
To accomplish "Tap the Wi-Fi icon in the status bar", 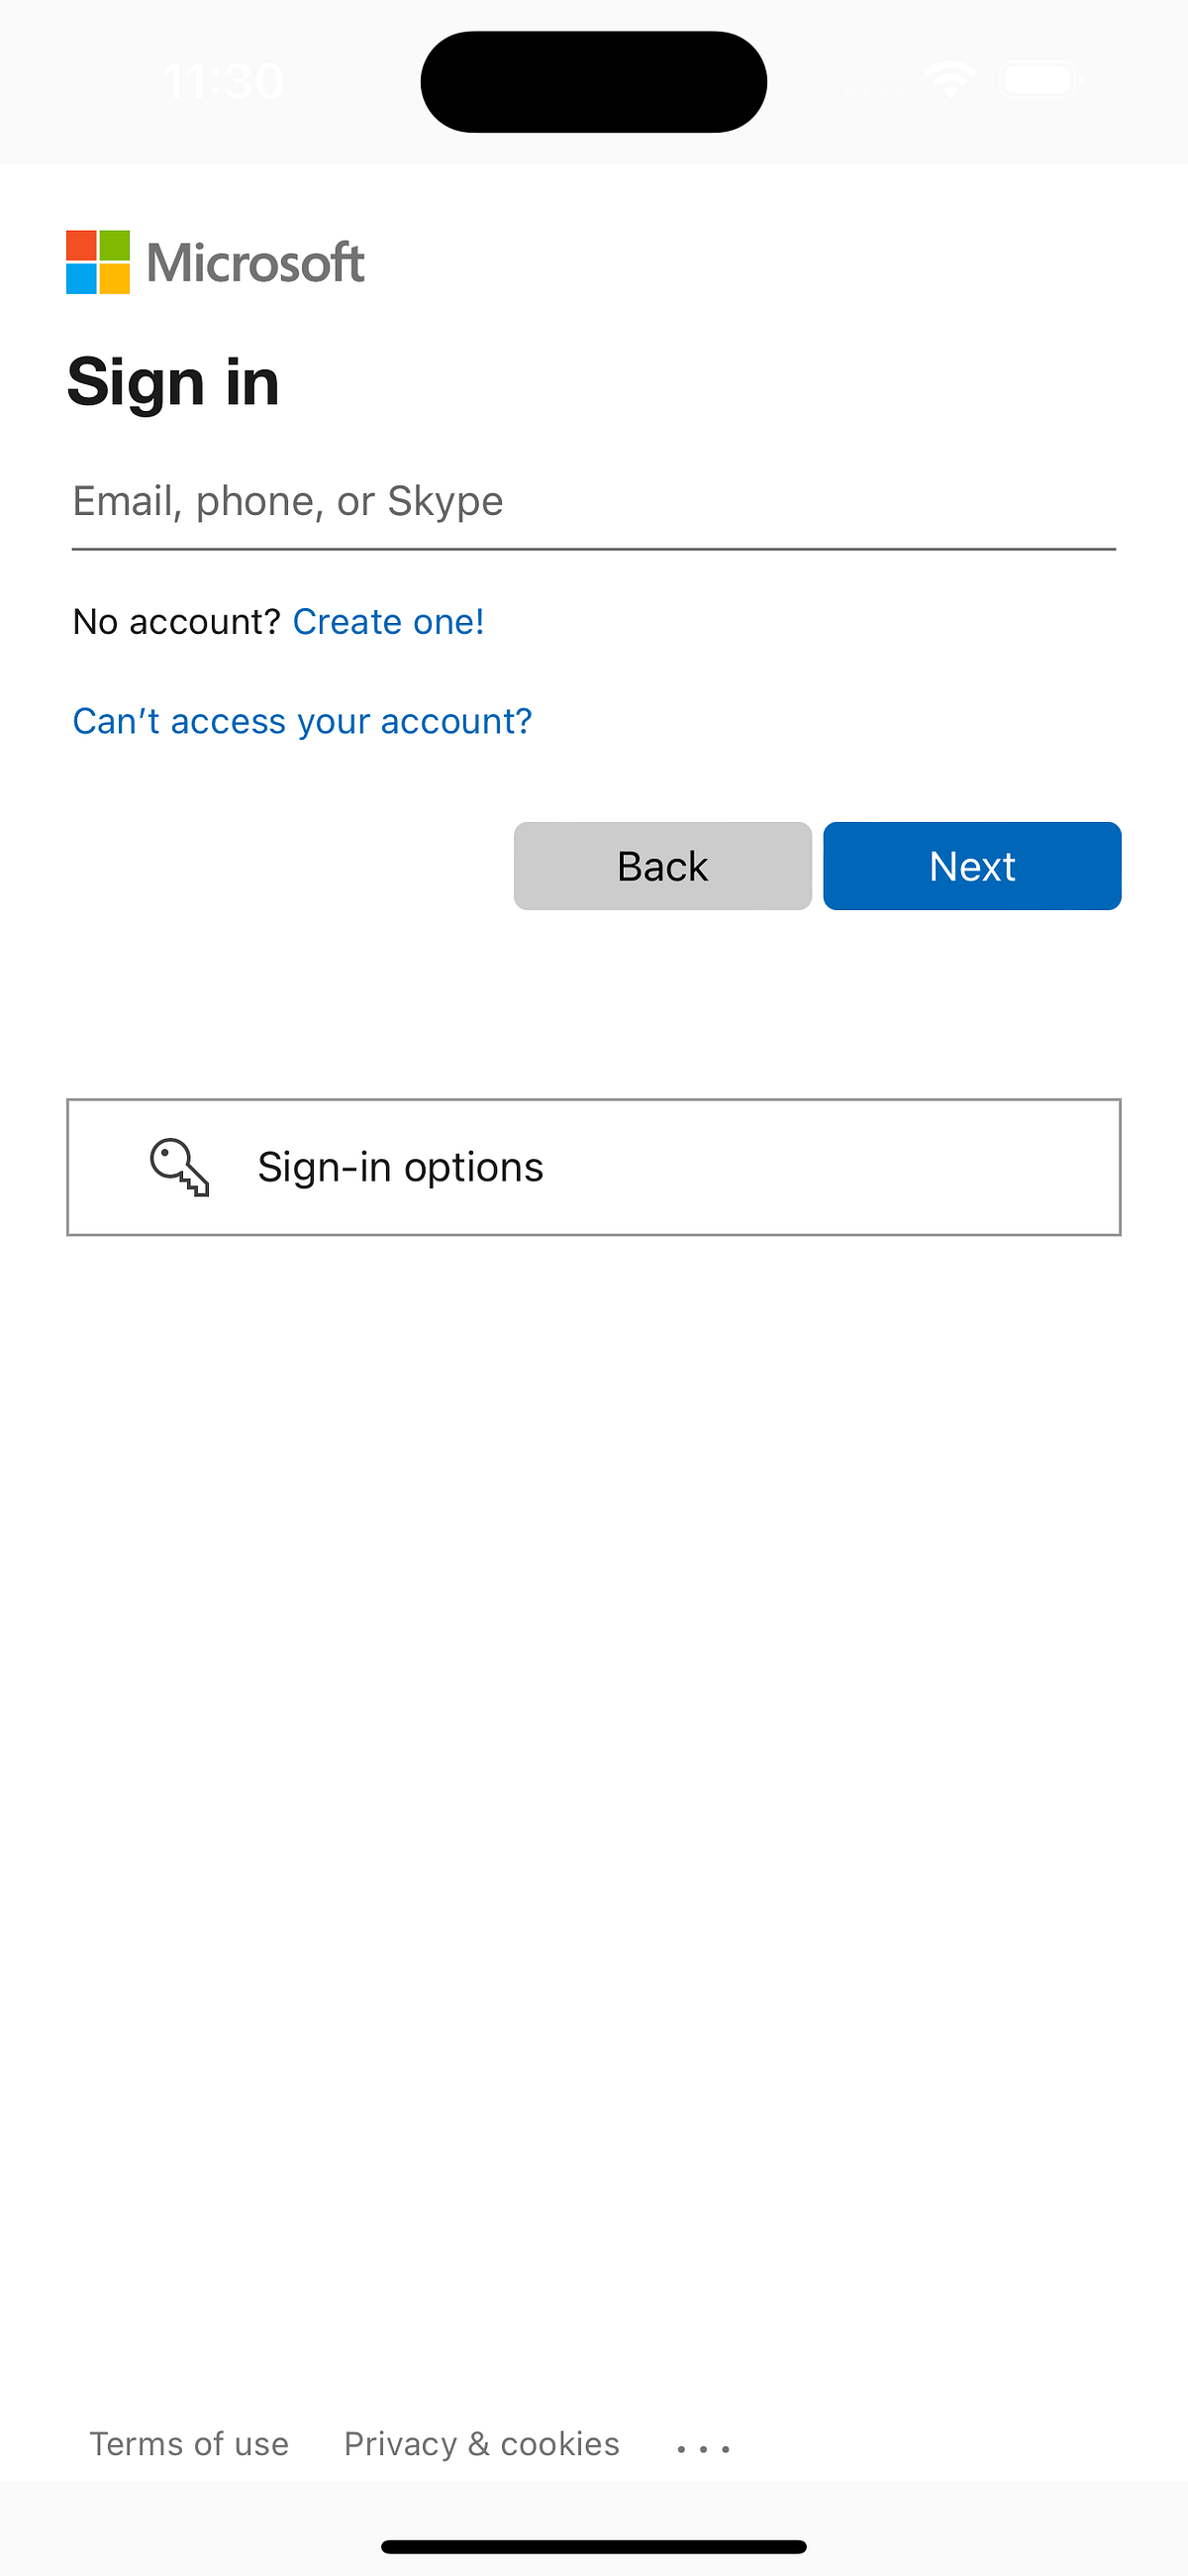I will tap(950, 79).
